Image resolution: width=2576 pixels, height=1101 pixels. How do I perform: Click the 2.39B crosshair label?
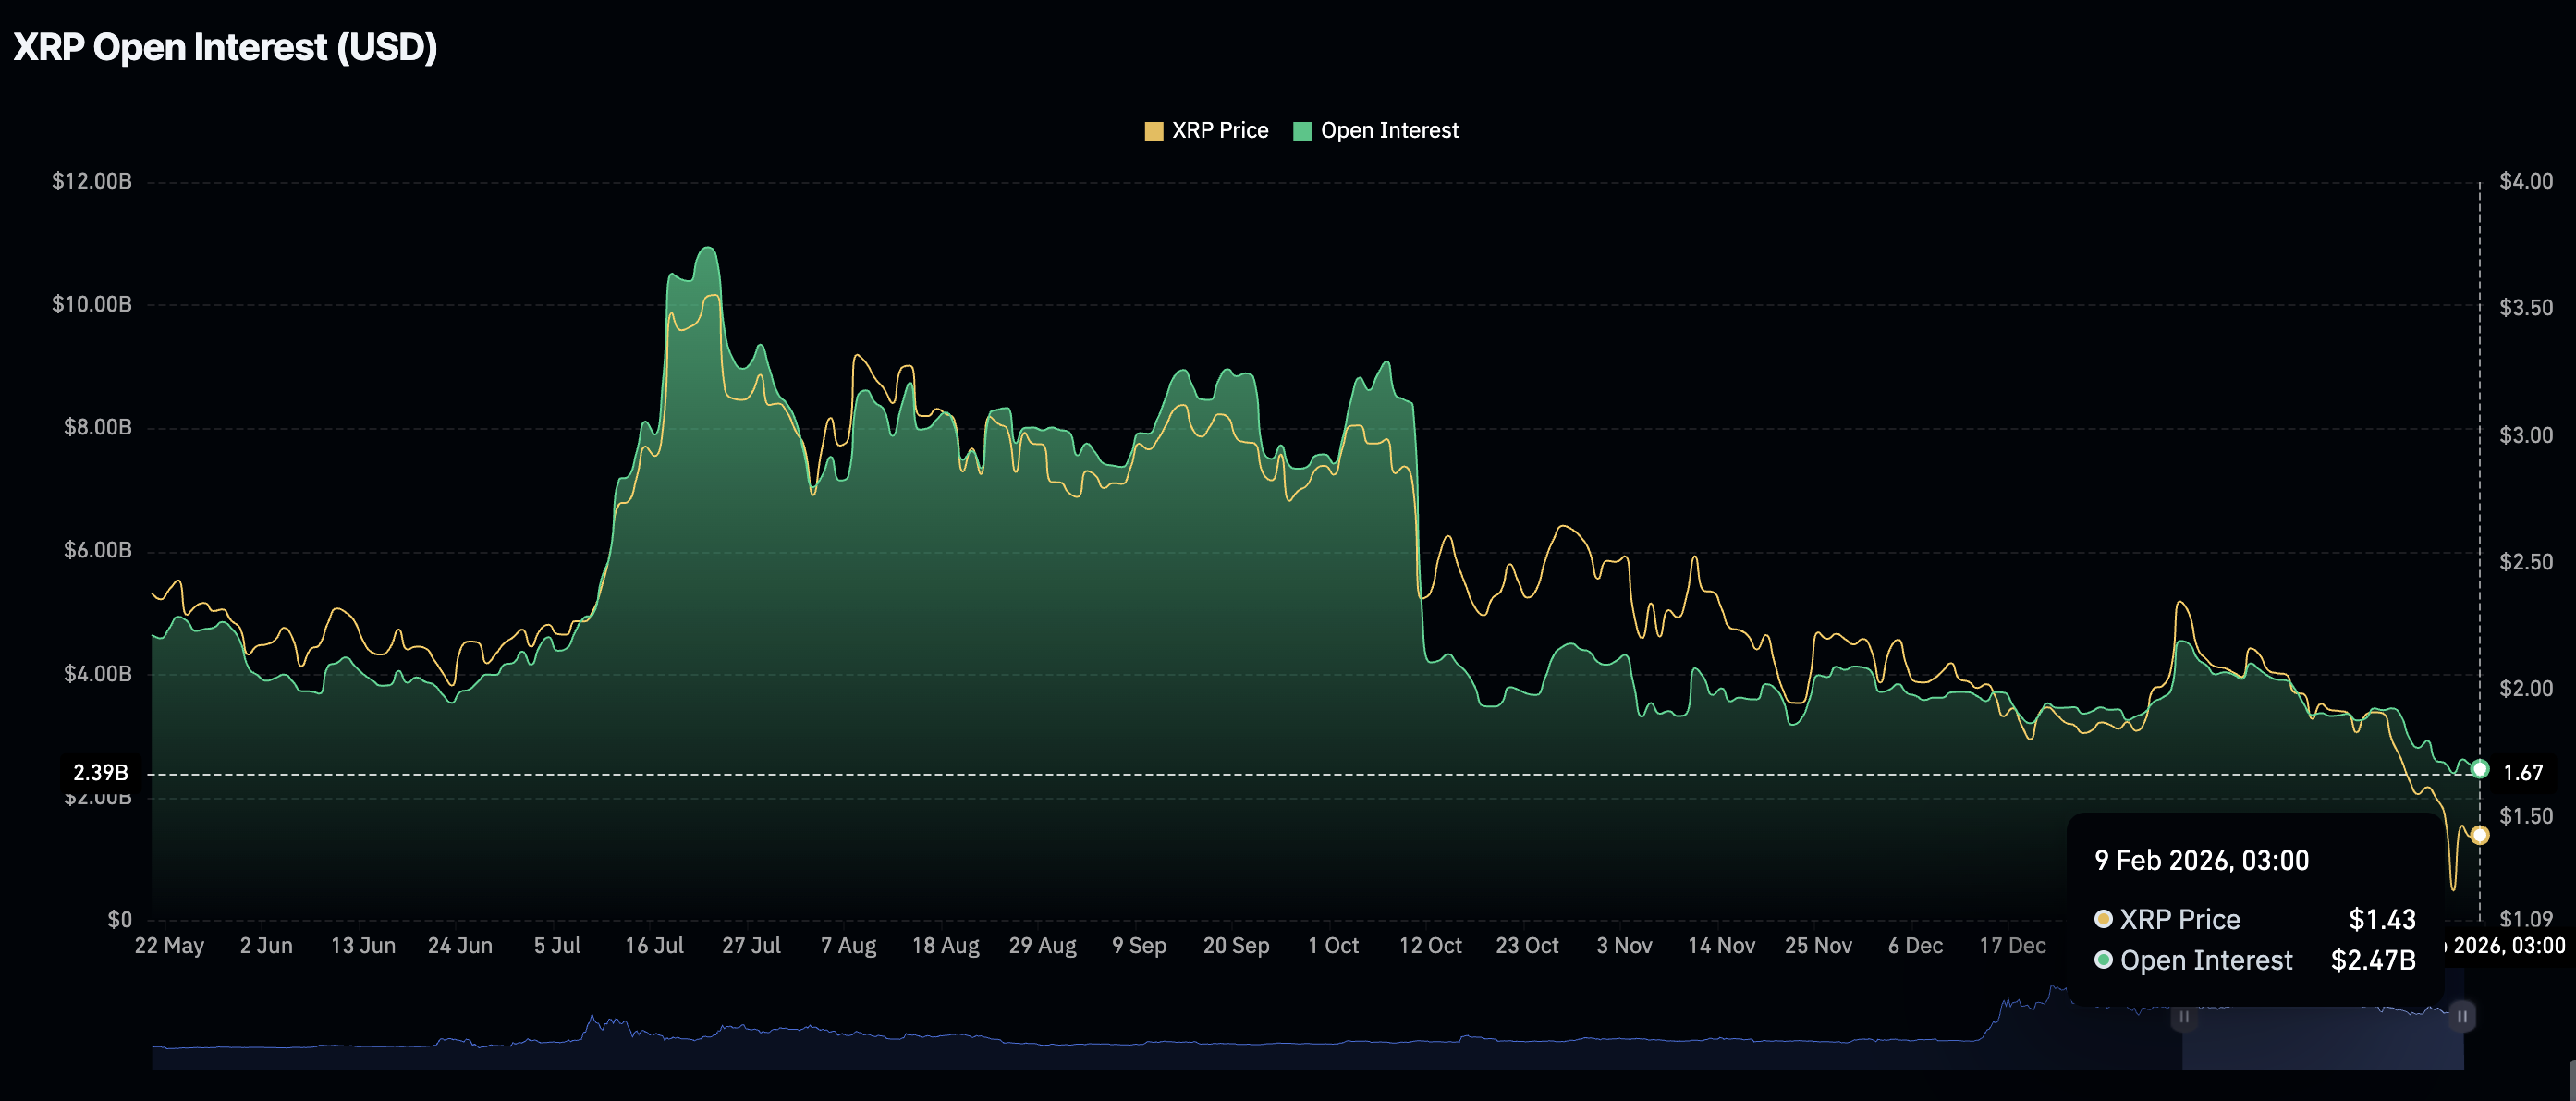100,772
